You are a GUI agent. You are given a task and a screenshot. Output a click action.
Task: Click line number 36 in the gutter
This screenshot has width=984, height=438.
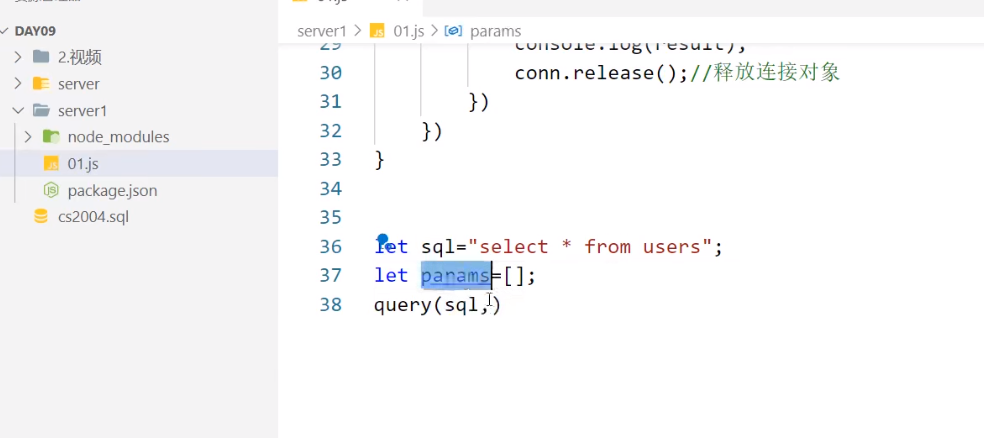(x=331, y=246)
